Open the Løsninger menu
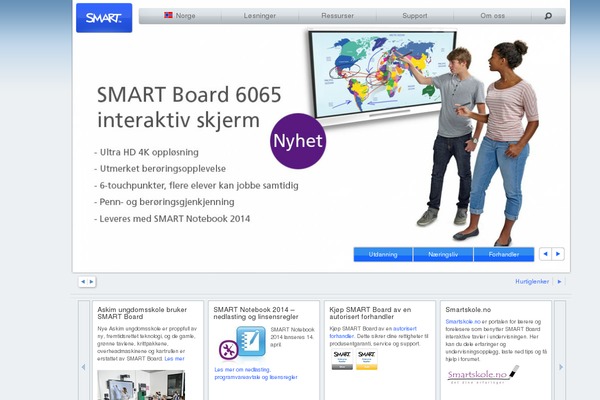 [x=260, y=16]
